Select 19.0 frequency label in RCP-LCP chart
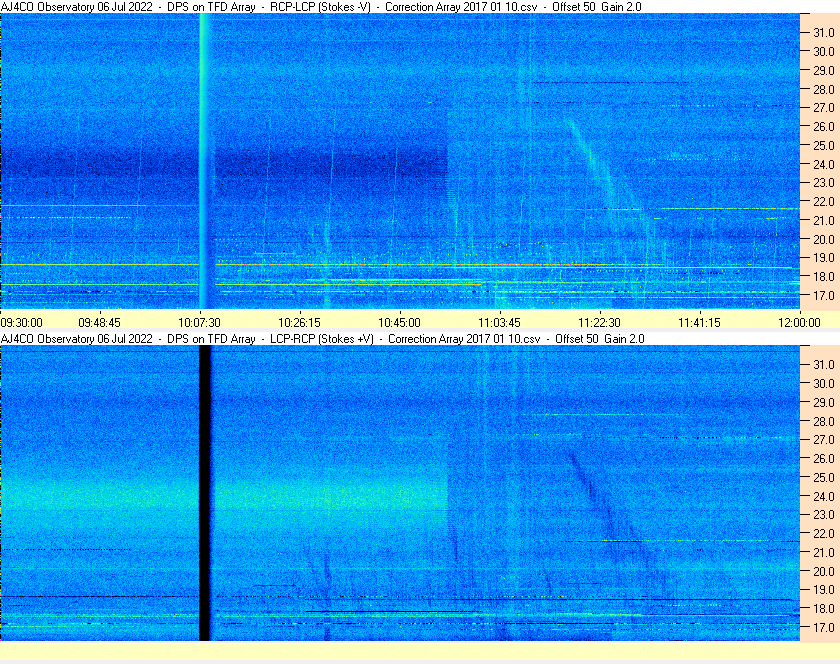The image size is (840, 664). (x=824, y=258)
